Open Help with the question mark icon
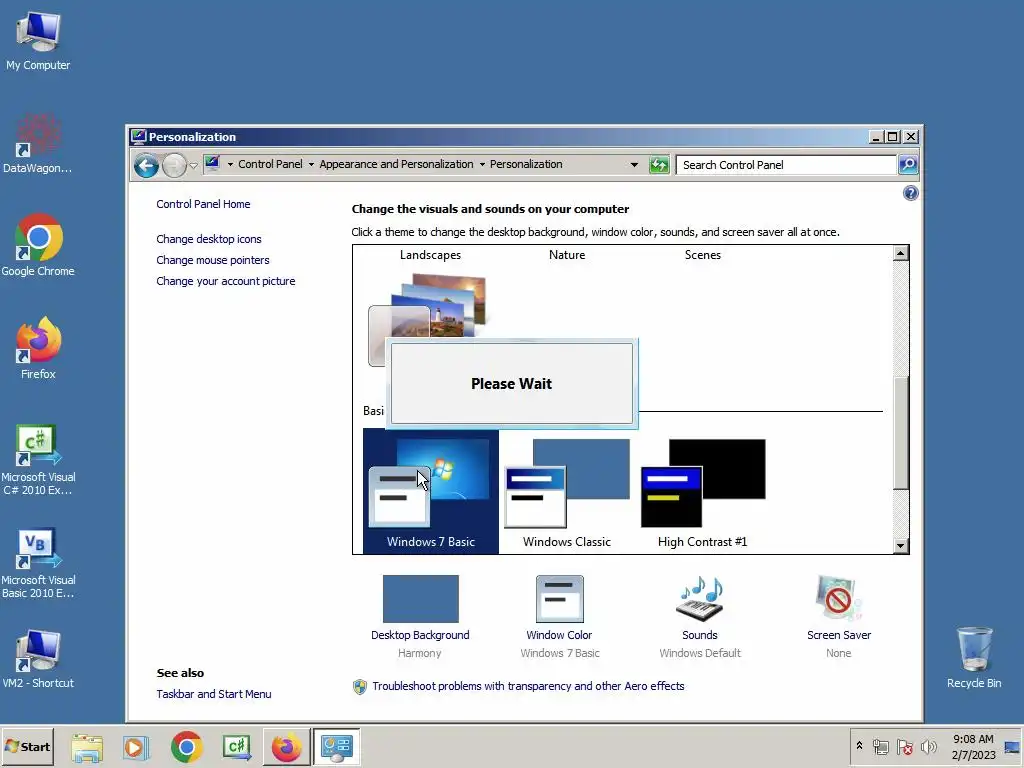 910,193
